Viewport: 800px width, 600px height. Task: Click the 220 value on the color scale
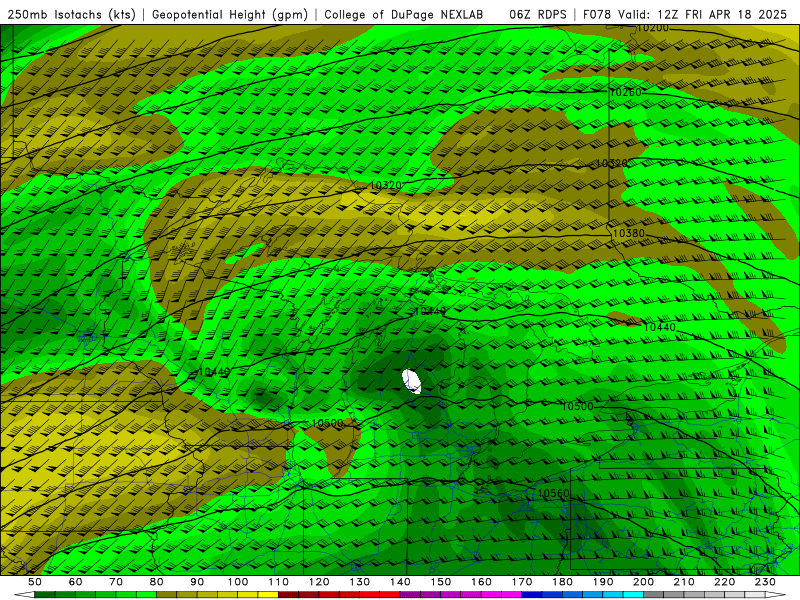pos(724,582)
